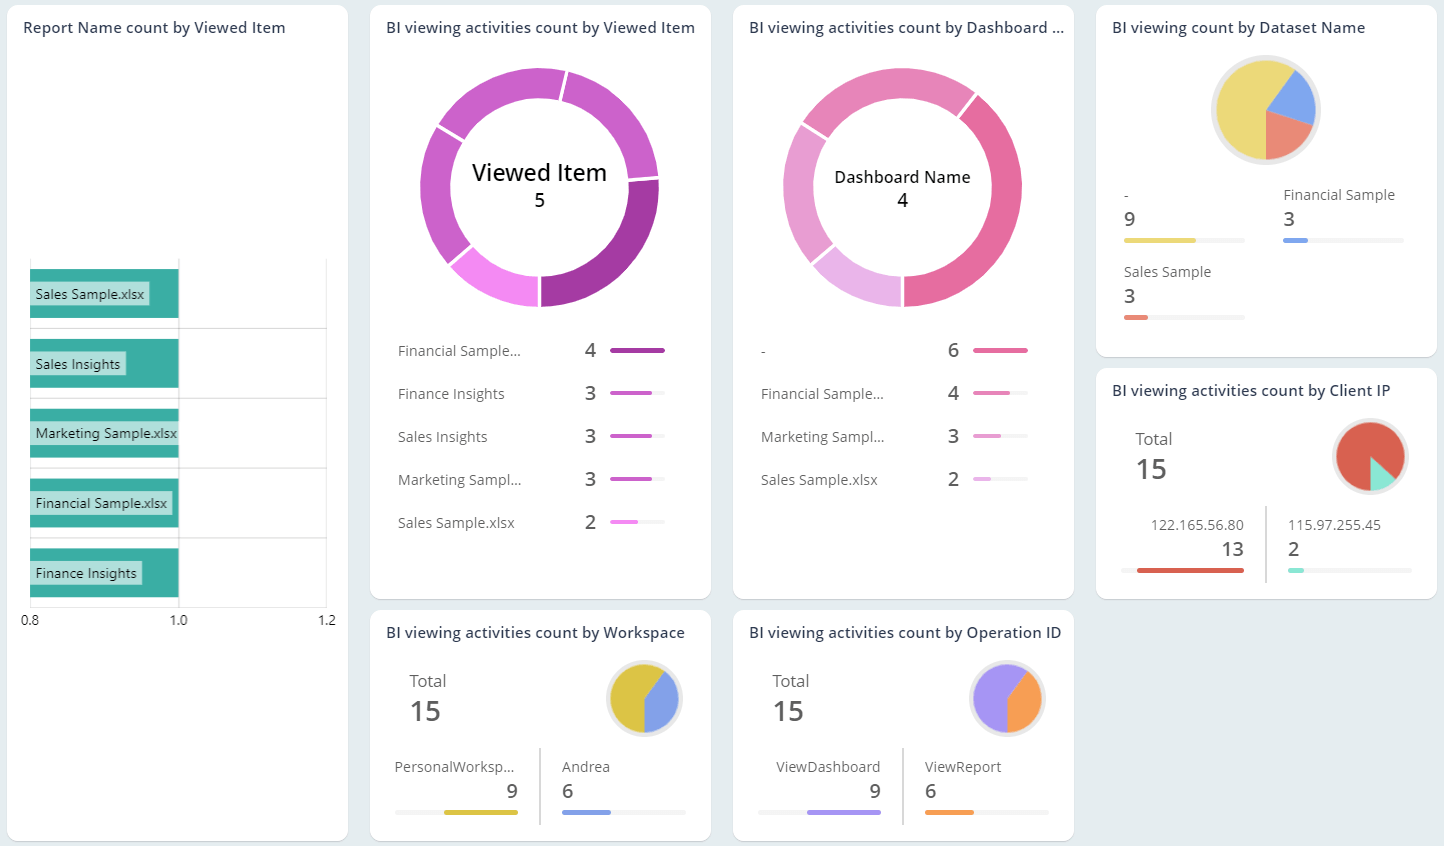Click the Financial Sample dataset label
Screen dimensions: 1444x846
pyautogui.click(x=1339, y=194)
